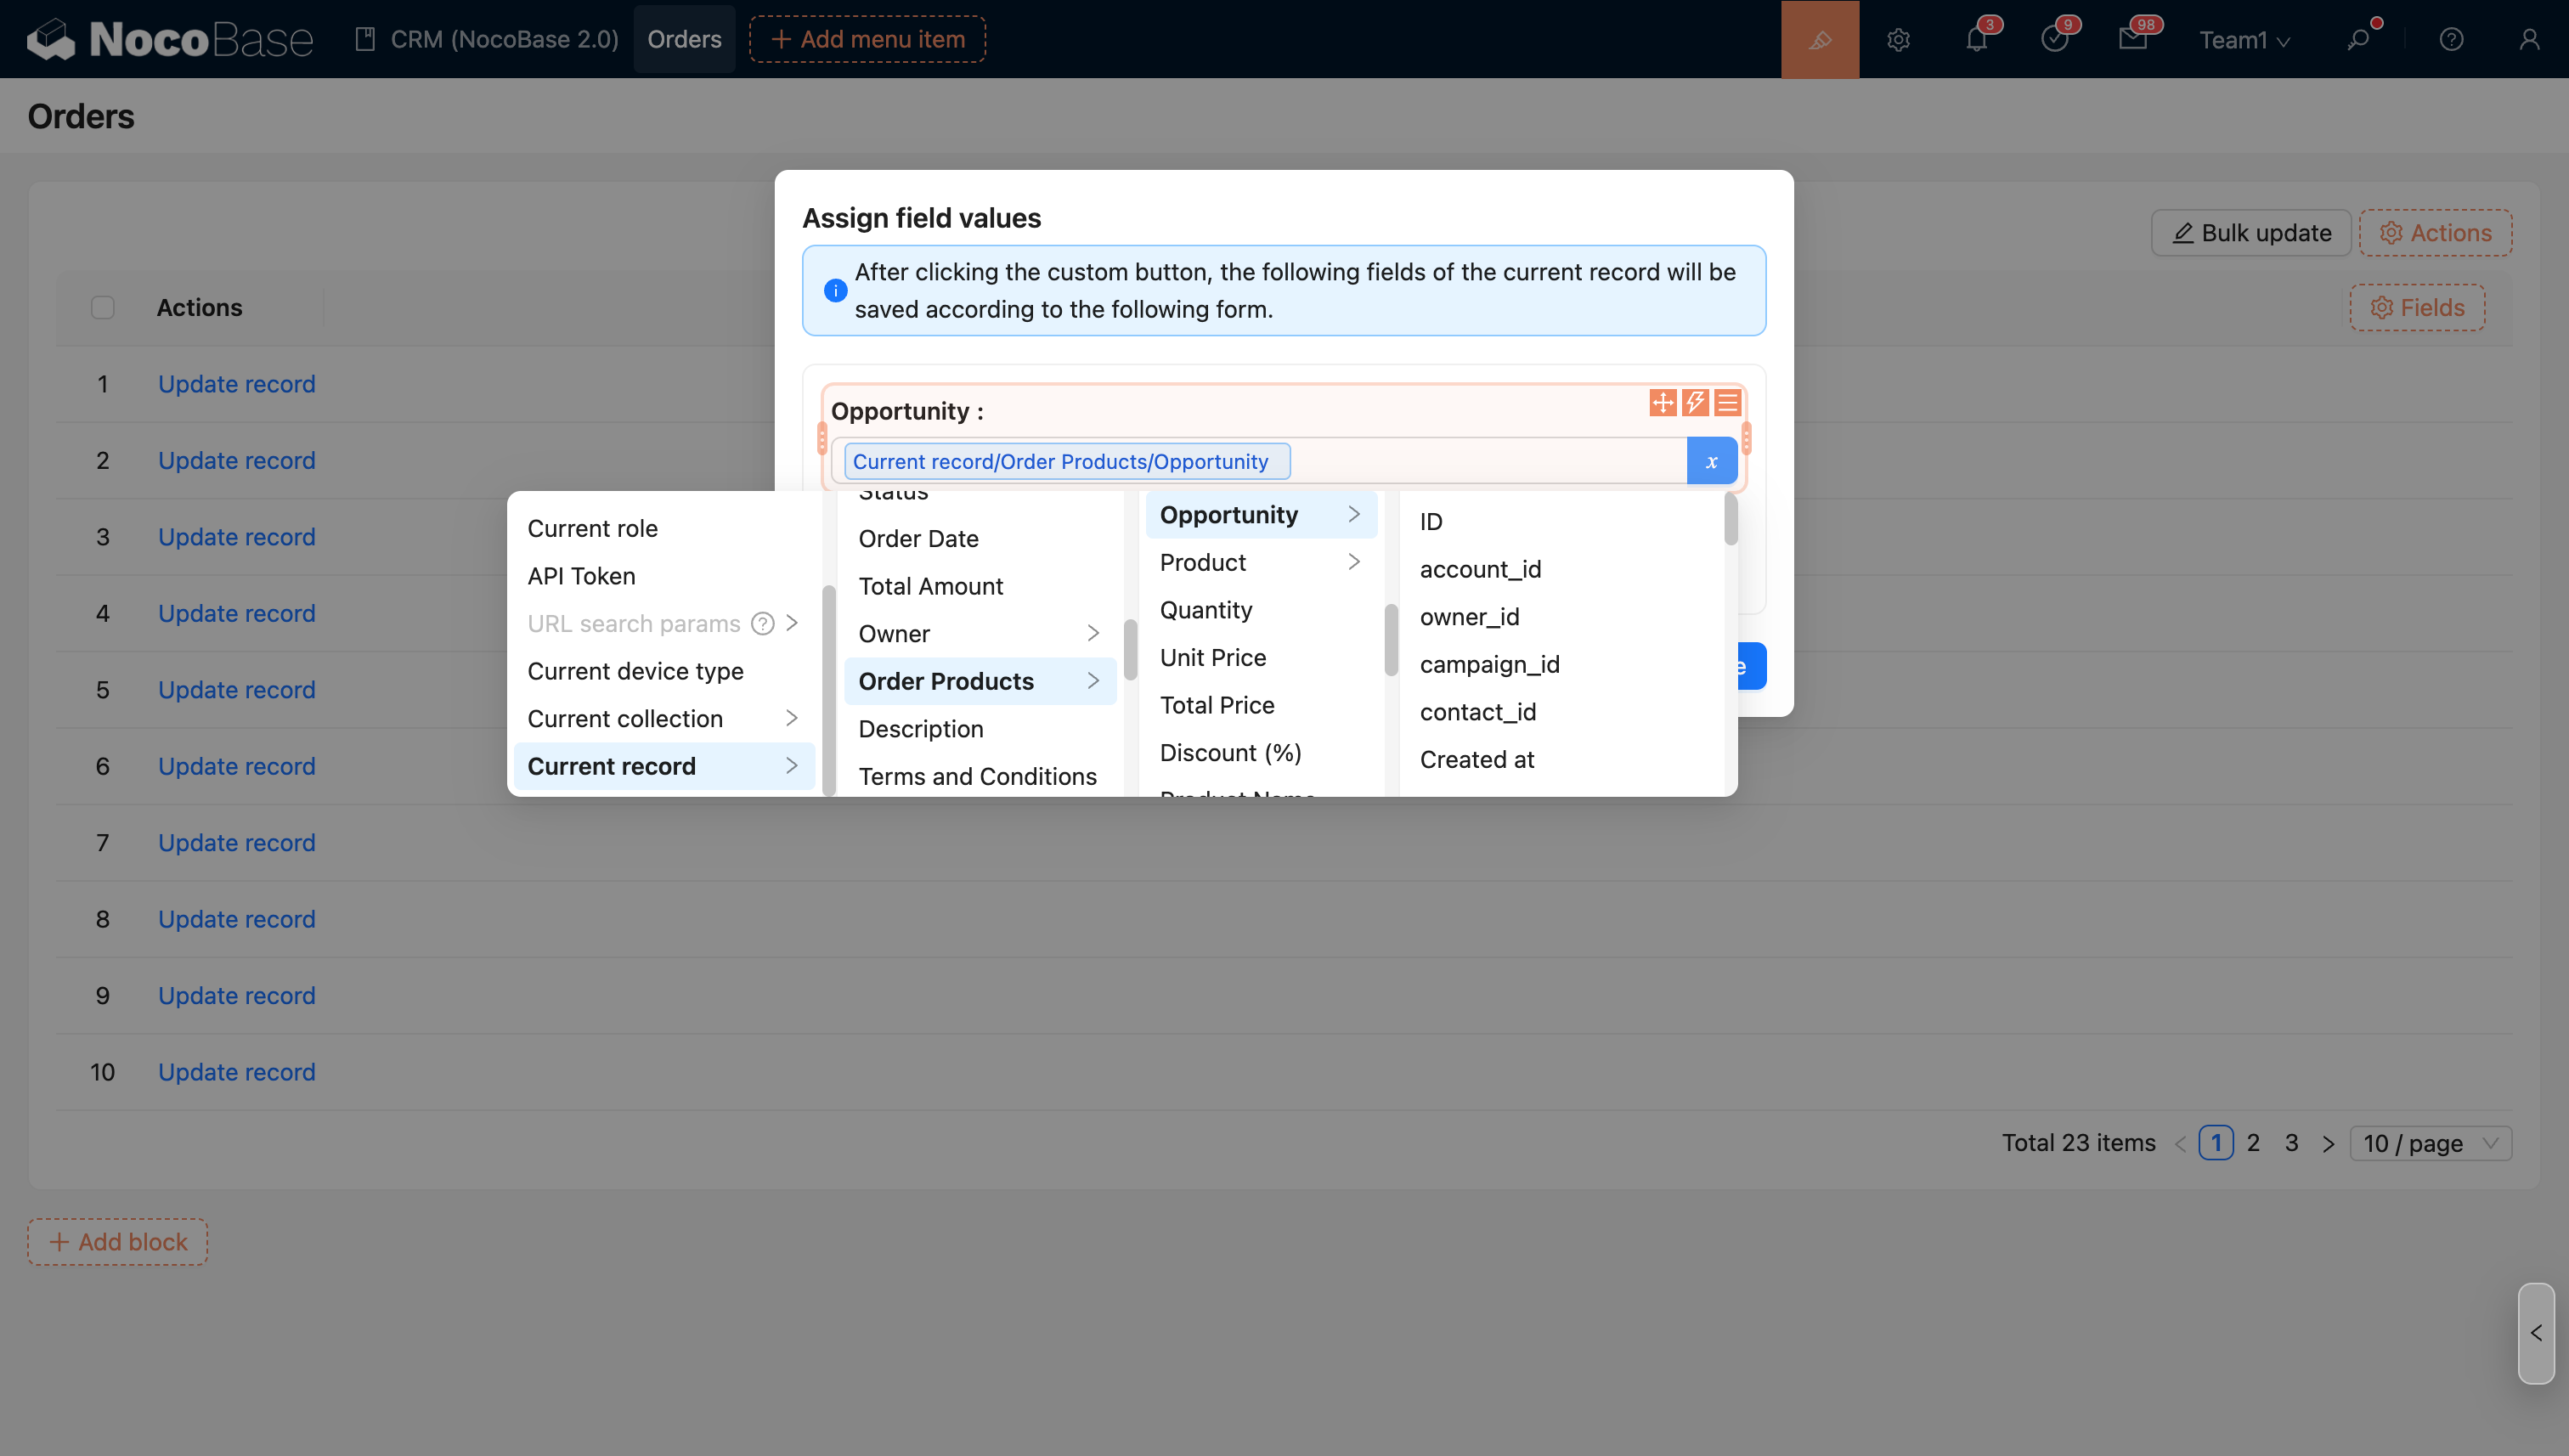This screenshot has height=1456, width=2569.
Task: Open the mail inbox icon
Action: tap(2132, 39)
